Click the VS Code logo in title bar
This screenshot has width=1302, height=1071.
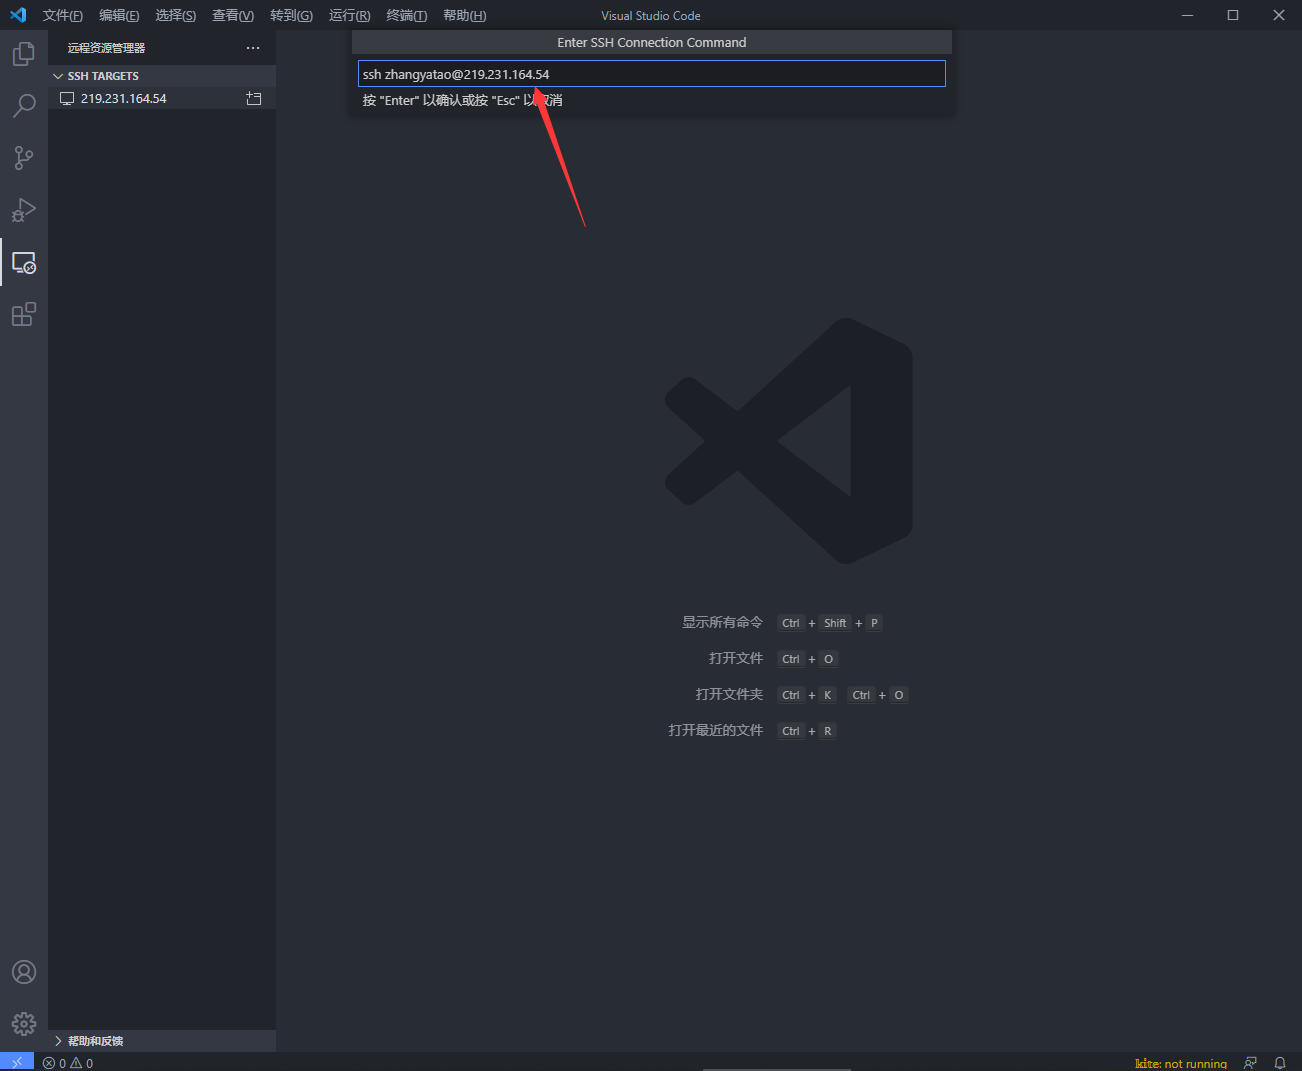click(x=18, y=15)
